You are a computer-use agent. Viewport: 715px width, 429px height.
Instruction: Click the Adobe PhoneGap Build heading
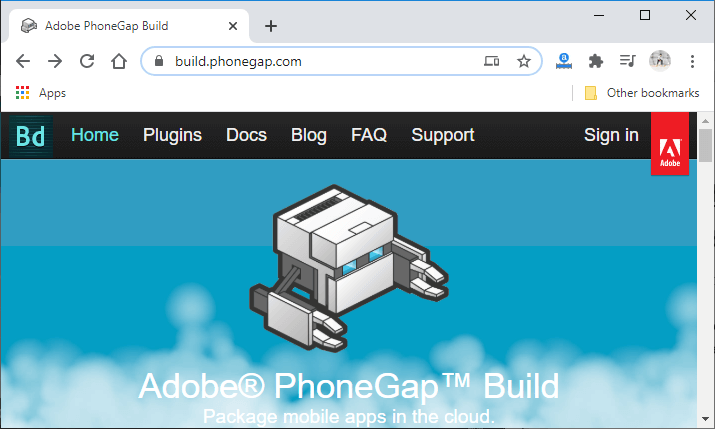click(348, 387)
